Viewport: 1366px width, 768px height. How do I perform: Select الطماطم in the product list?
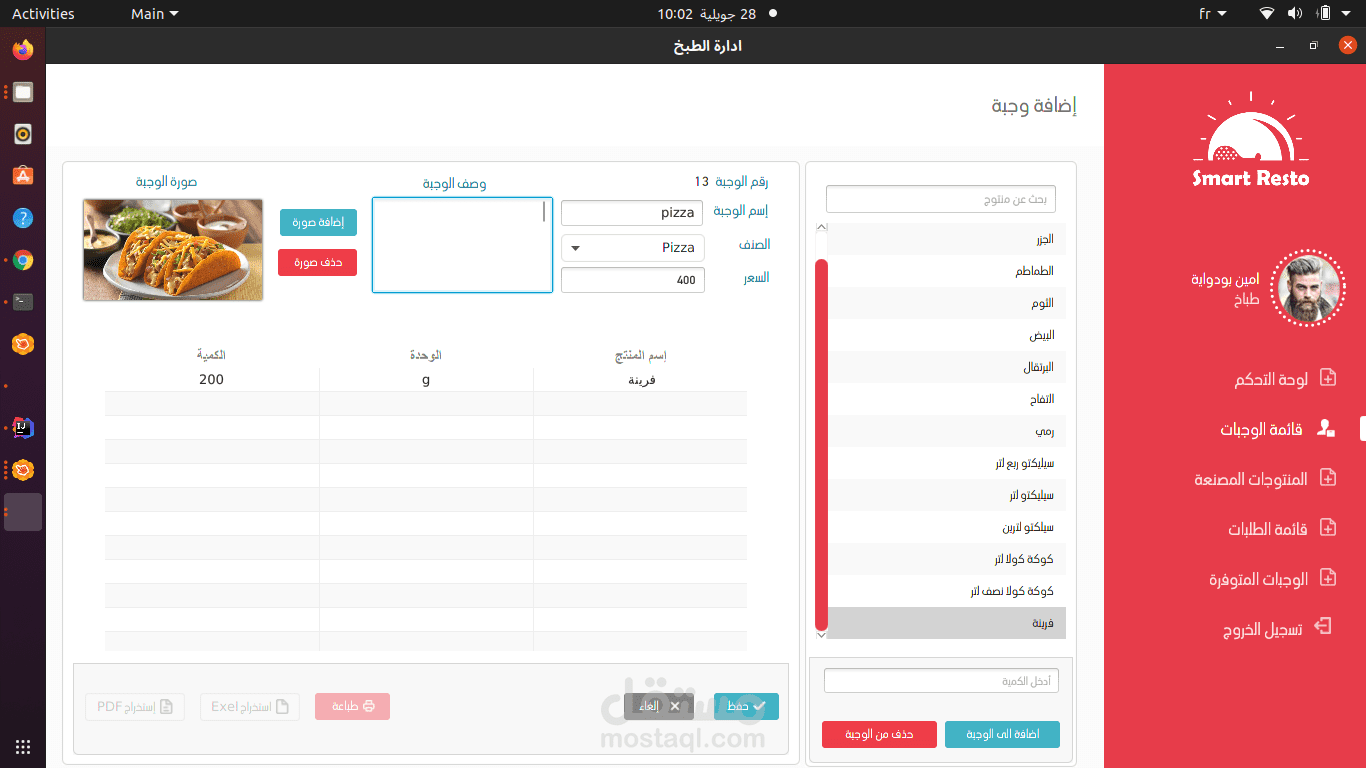pyautogui.click(x=947, y=271)
